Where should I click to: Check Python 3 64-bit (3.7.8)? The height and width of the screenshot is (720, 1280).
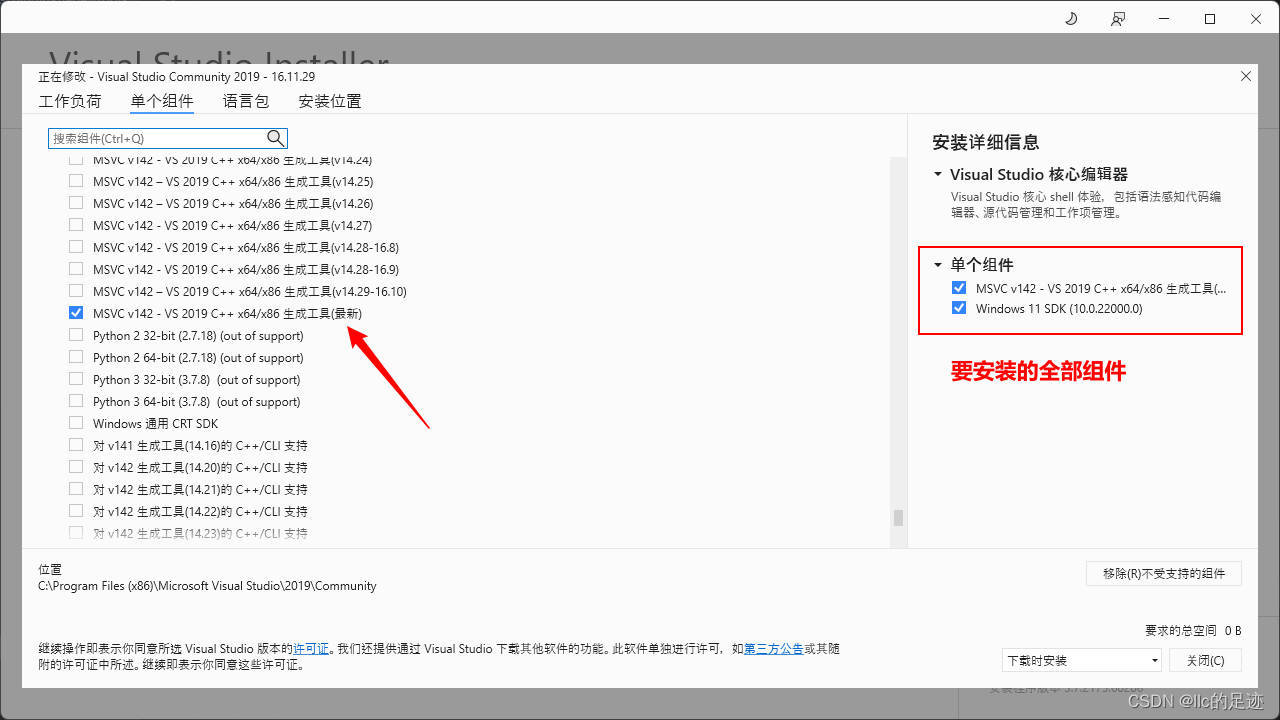[76, 401]
